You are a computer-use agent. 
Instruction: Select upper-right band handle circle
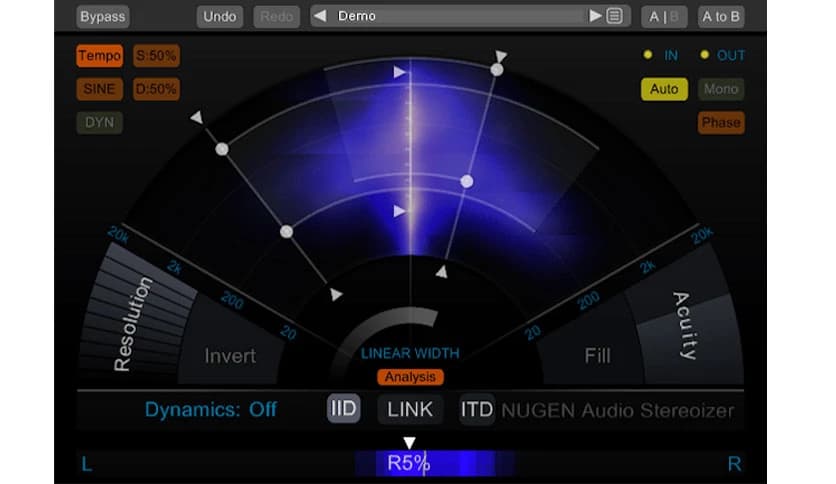point(497,70)
